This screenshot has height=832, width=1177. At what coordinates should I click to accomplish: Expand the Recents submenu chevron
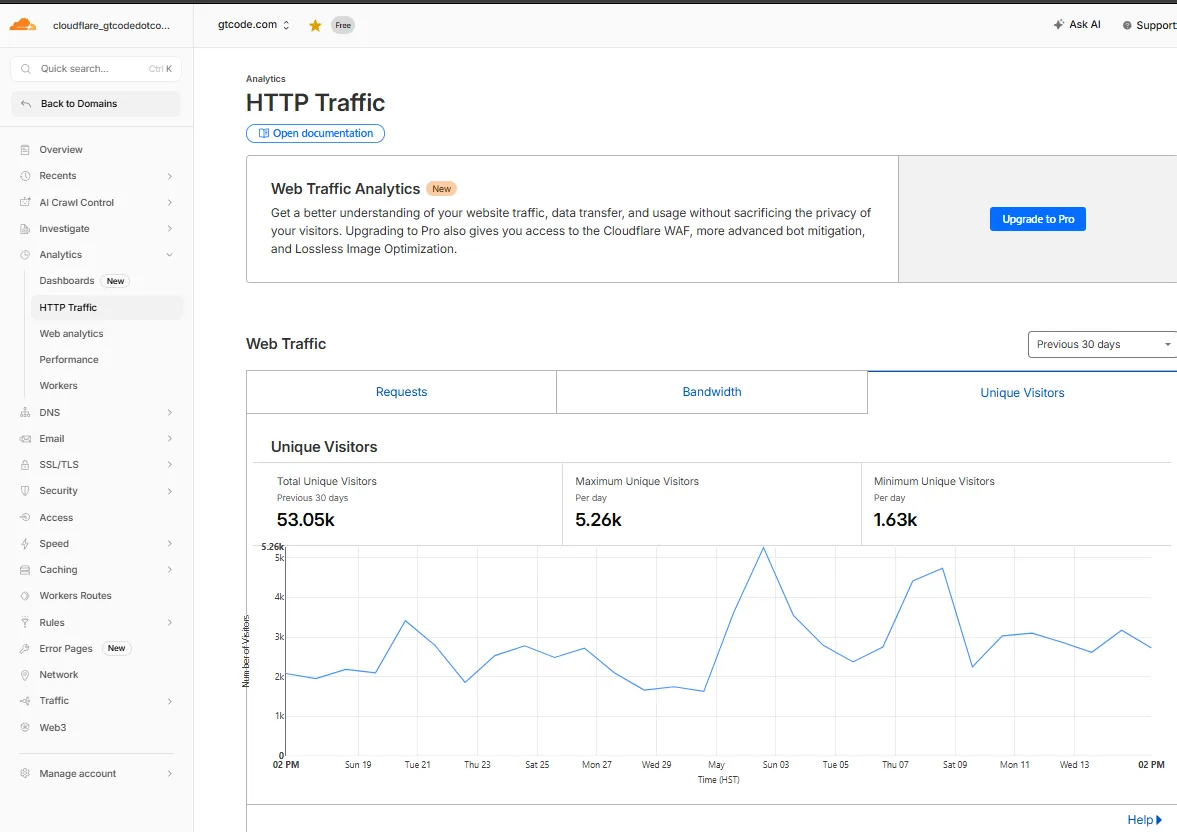(170, 176)
